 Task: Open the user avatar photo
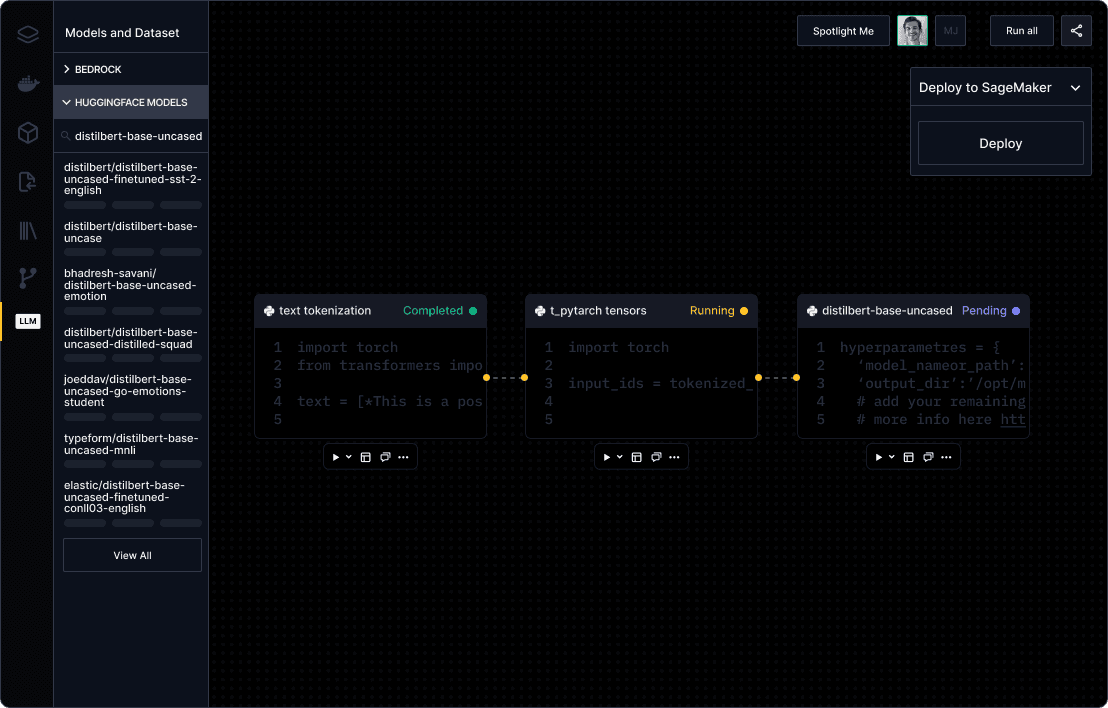pyautogui.click(x=912, y=31)
